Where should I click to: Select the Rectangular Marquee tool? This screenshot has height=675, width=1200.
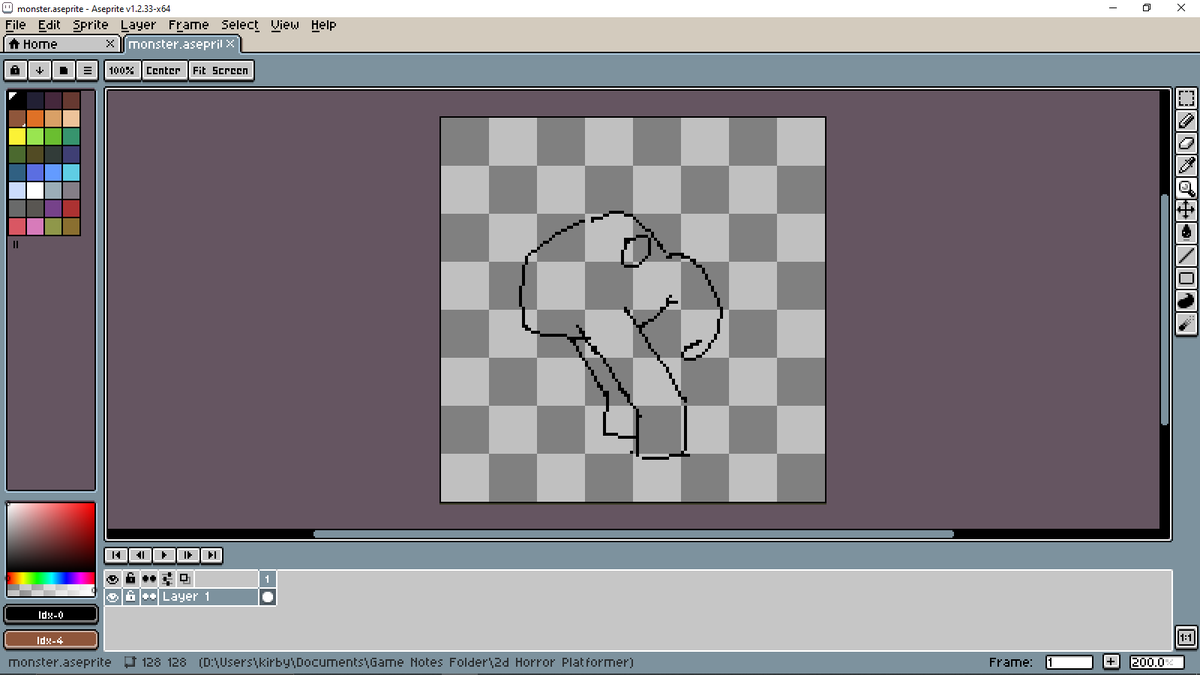(x=1186, y=99)
